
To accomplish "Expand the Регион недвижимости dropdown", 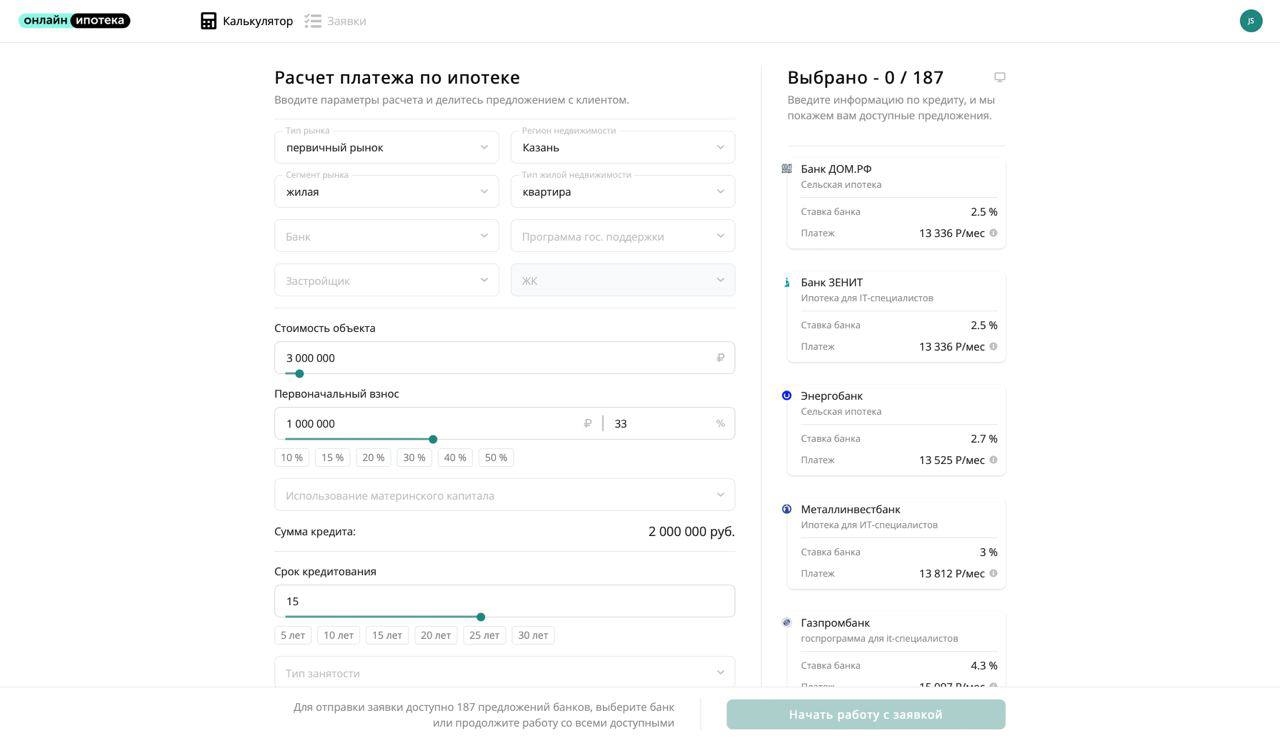I will point(622,148).
